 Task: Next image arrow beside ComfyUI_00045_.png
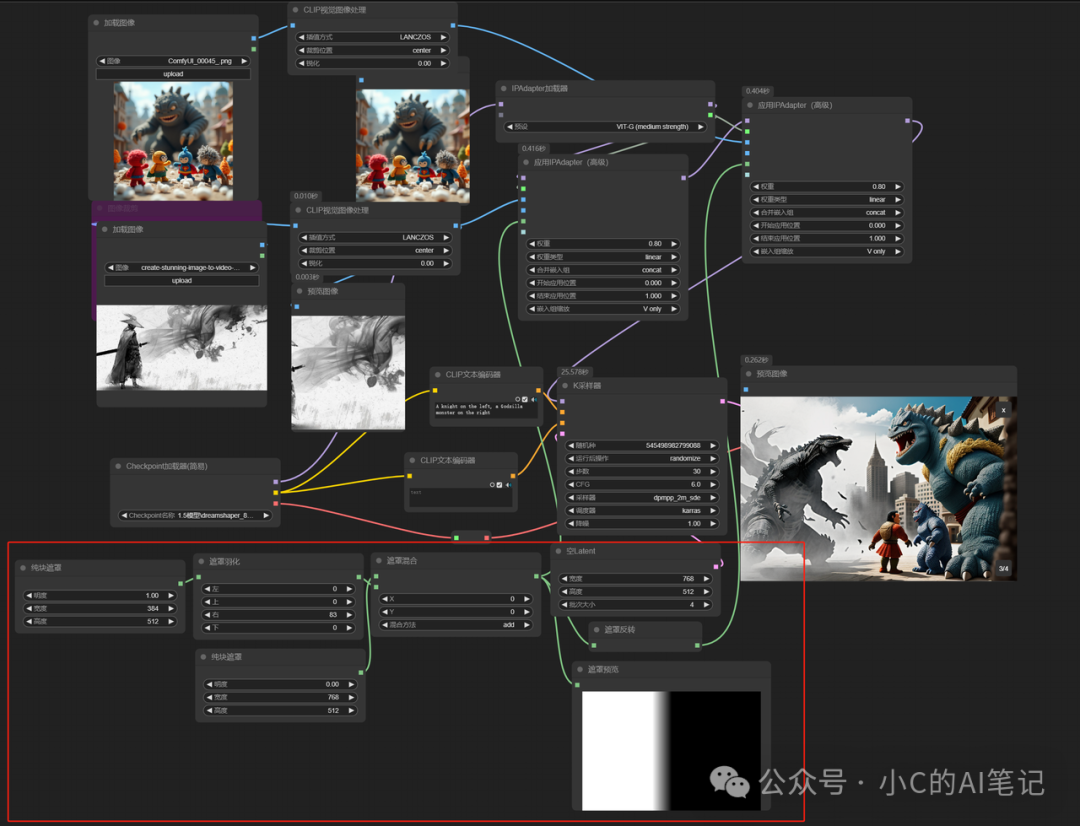tap(244, 61)
